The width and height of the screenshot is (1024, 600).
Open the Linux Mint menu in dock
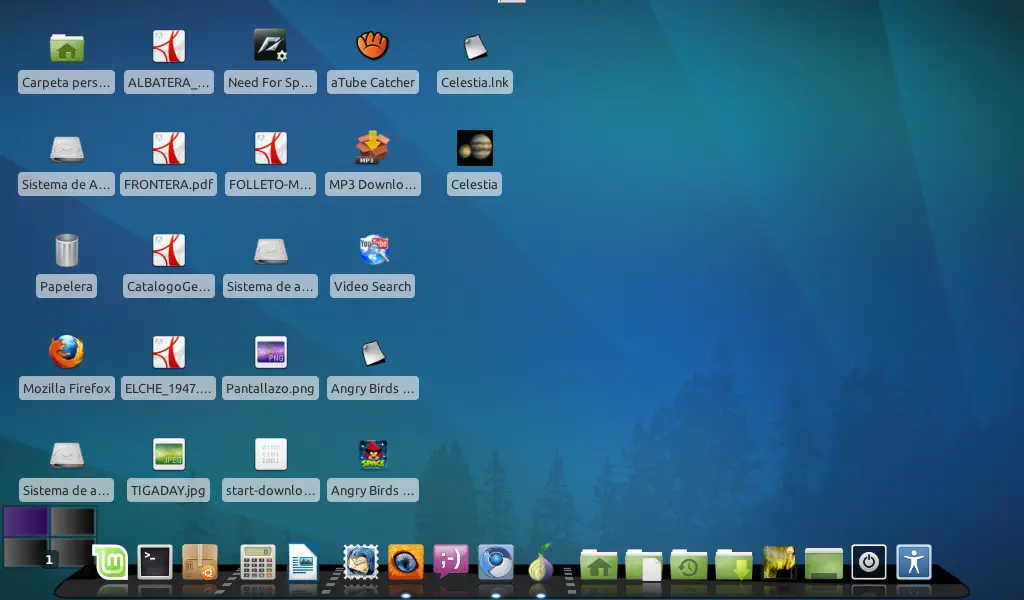(110, 561)
